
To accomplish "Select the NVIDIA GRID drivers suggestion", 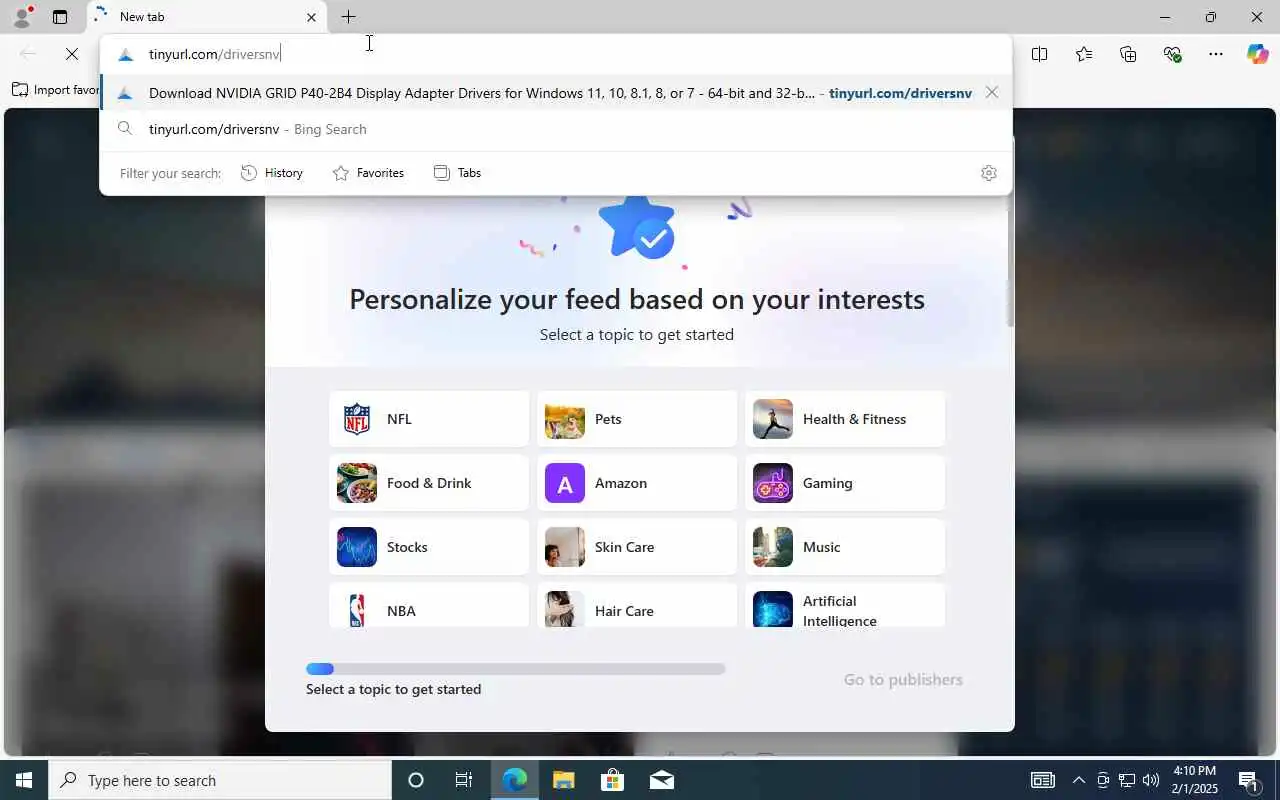I will 556,93.
